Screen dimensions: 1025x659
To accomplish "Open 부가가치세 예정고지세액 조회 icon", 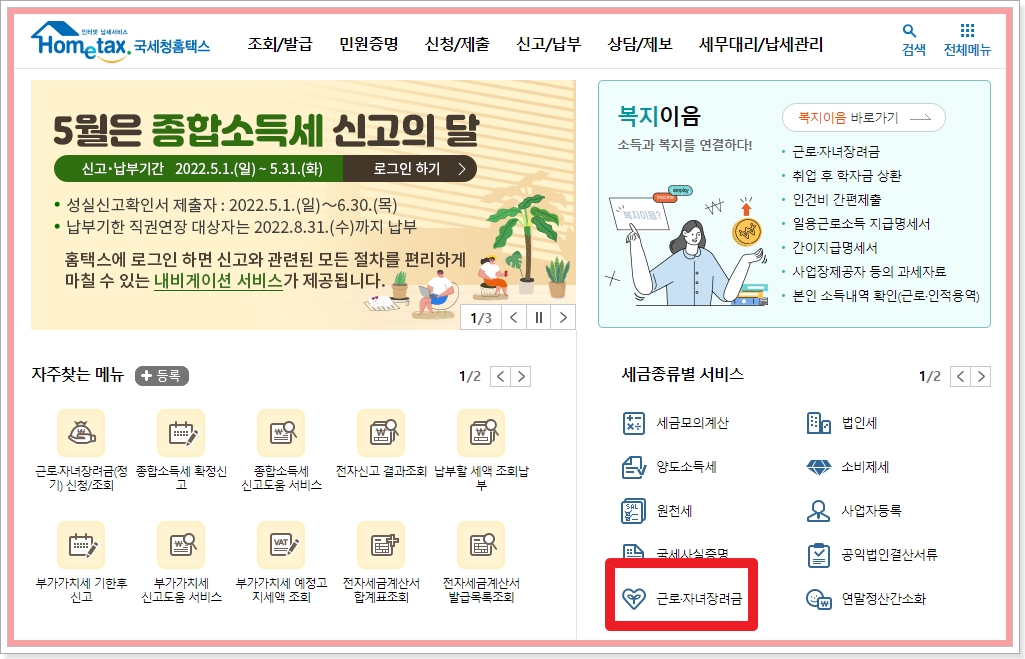I will coord(281,545).
